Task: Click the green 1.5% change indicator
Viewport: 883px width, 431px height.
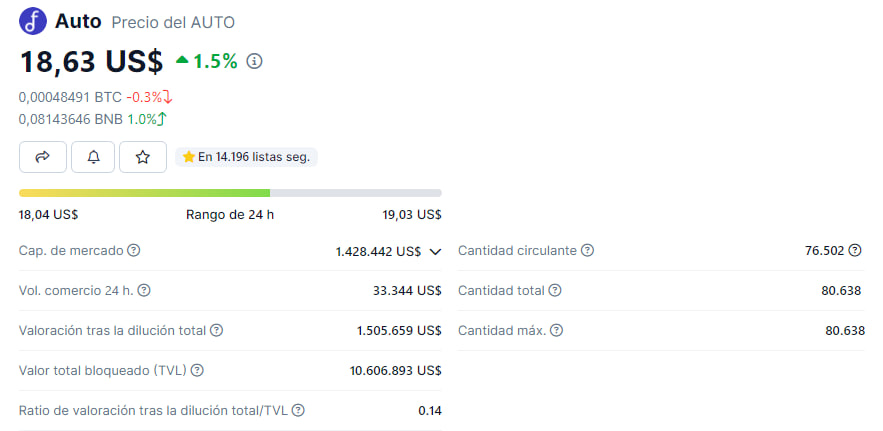Action: (x=207, y=61)
